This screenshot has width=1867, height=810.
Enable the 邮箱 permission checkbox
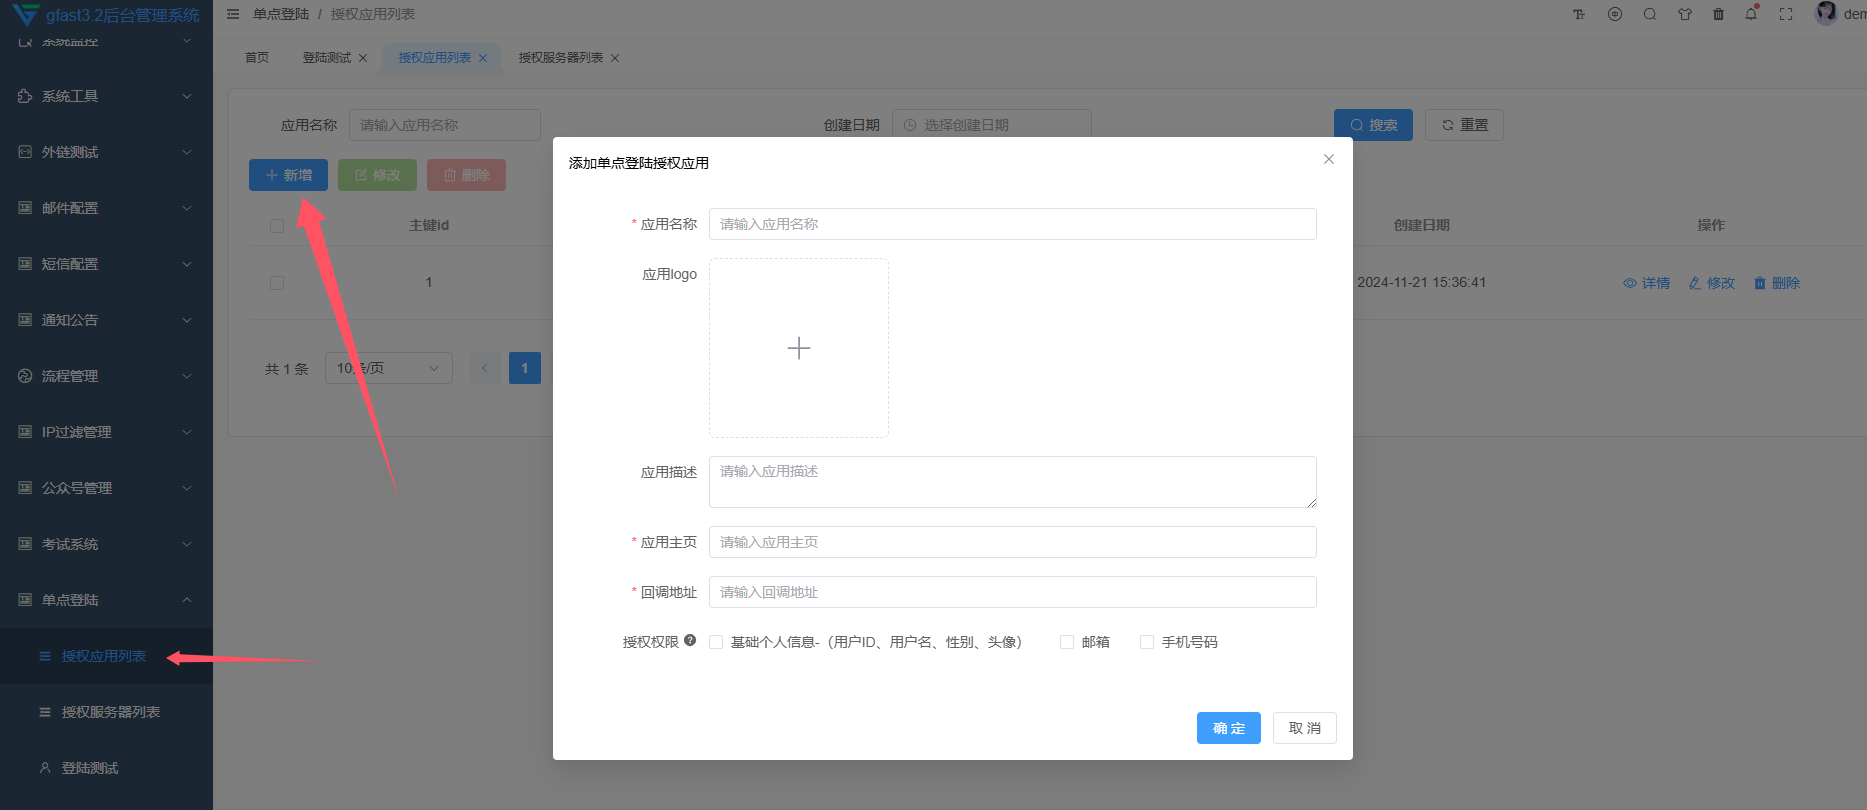pyautogui.click(x=1067, y=642)
